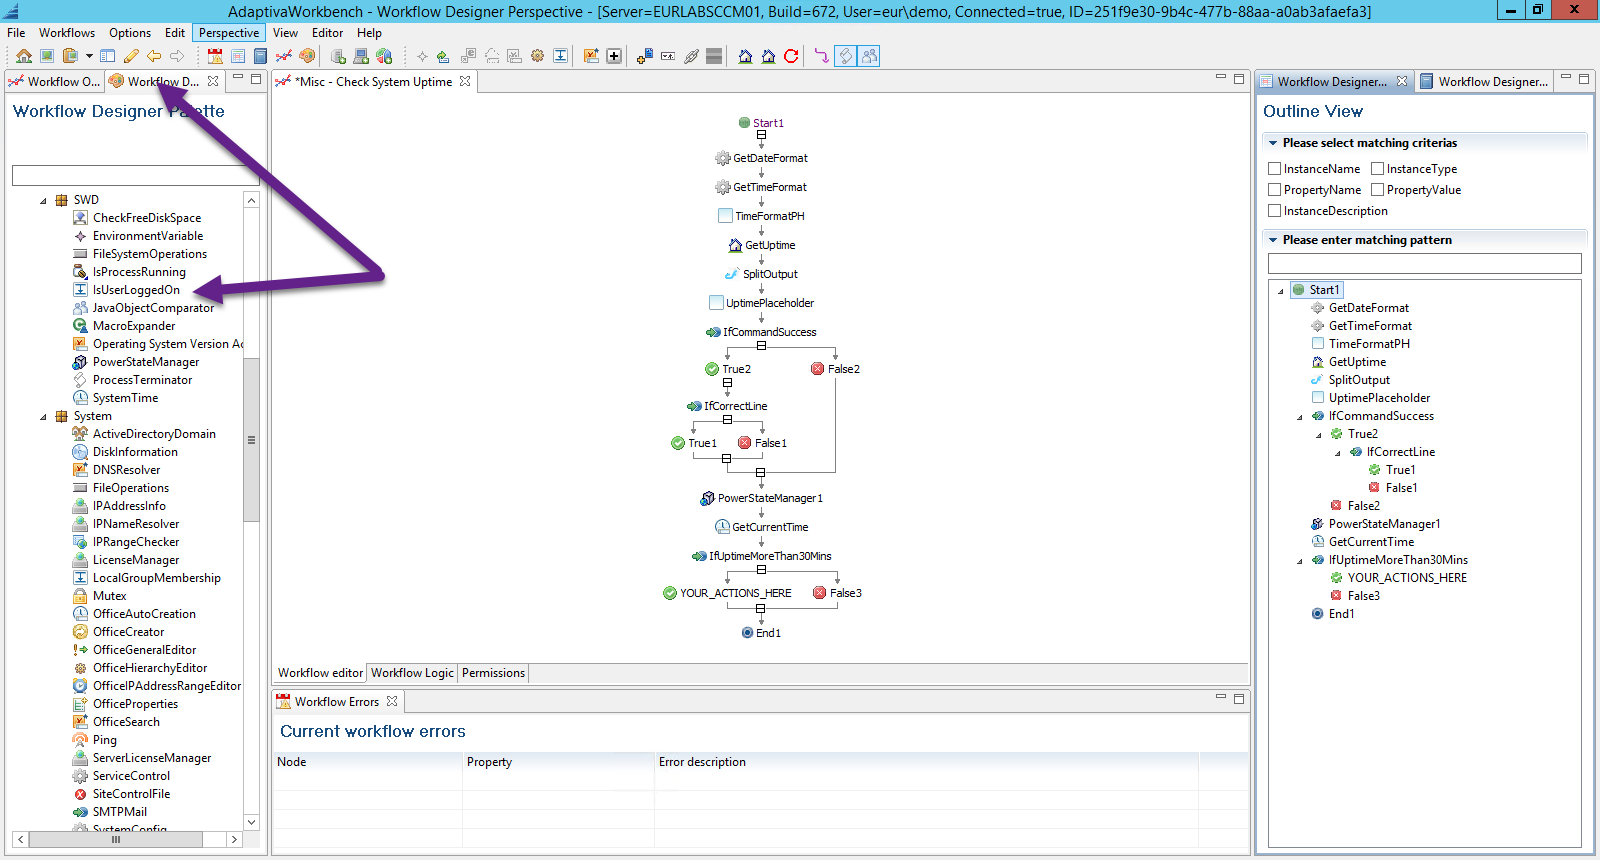Click the grey forward arrow toolbar icon
Viewport: 1600px width, 860px height.
177,56
